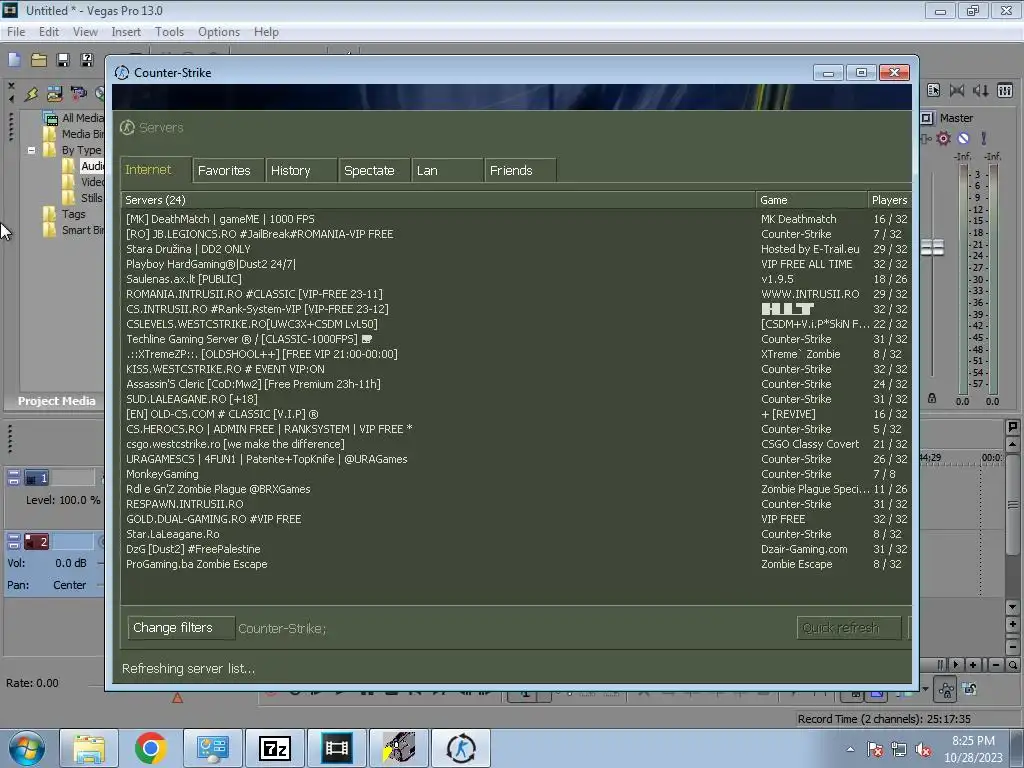
Task: Click the New project icon in Vegas toolbar
Action: [x=14, y=60]
